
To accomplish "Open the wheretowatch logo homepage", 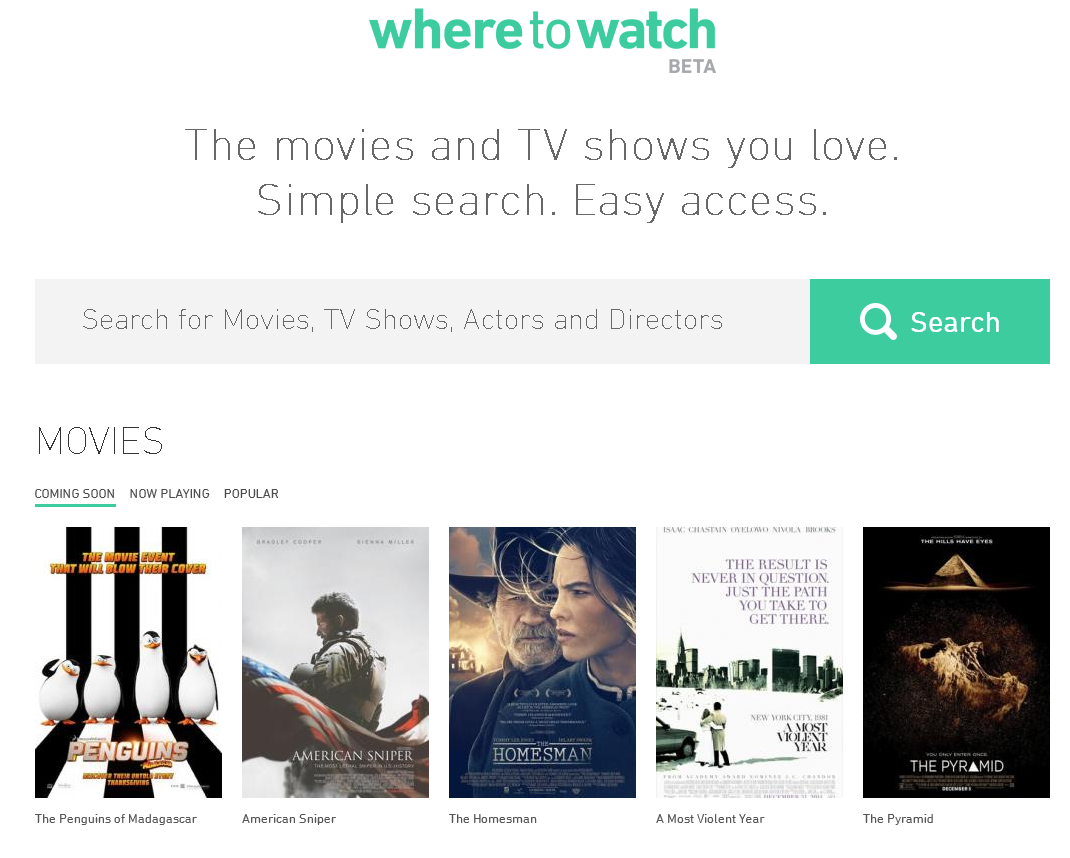I will pos(543,30).
